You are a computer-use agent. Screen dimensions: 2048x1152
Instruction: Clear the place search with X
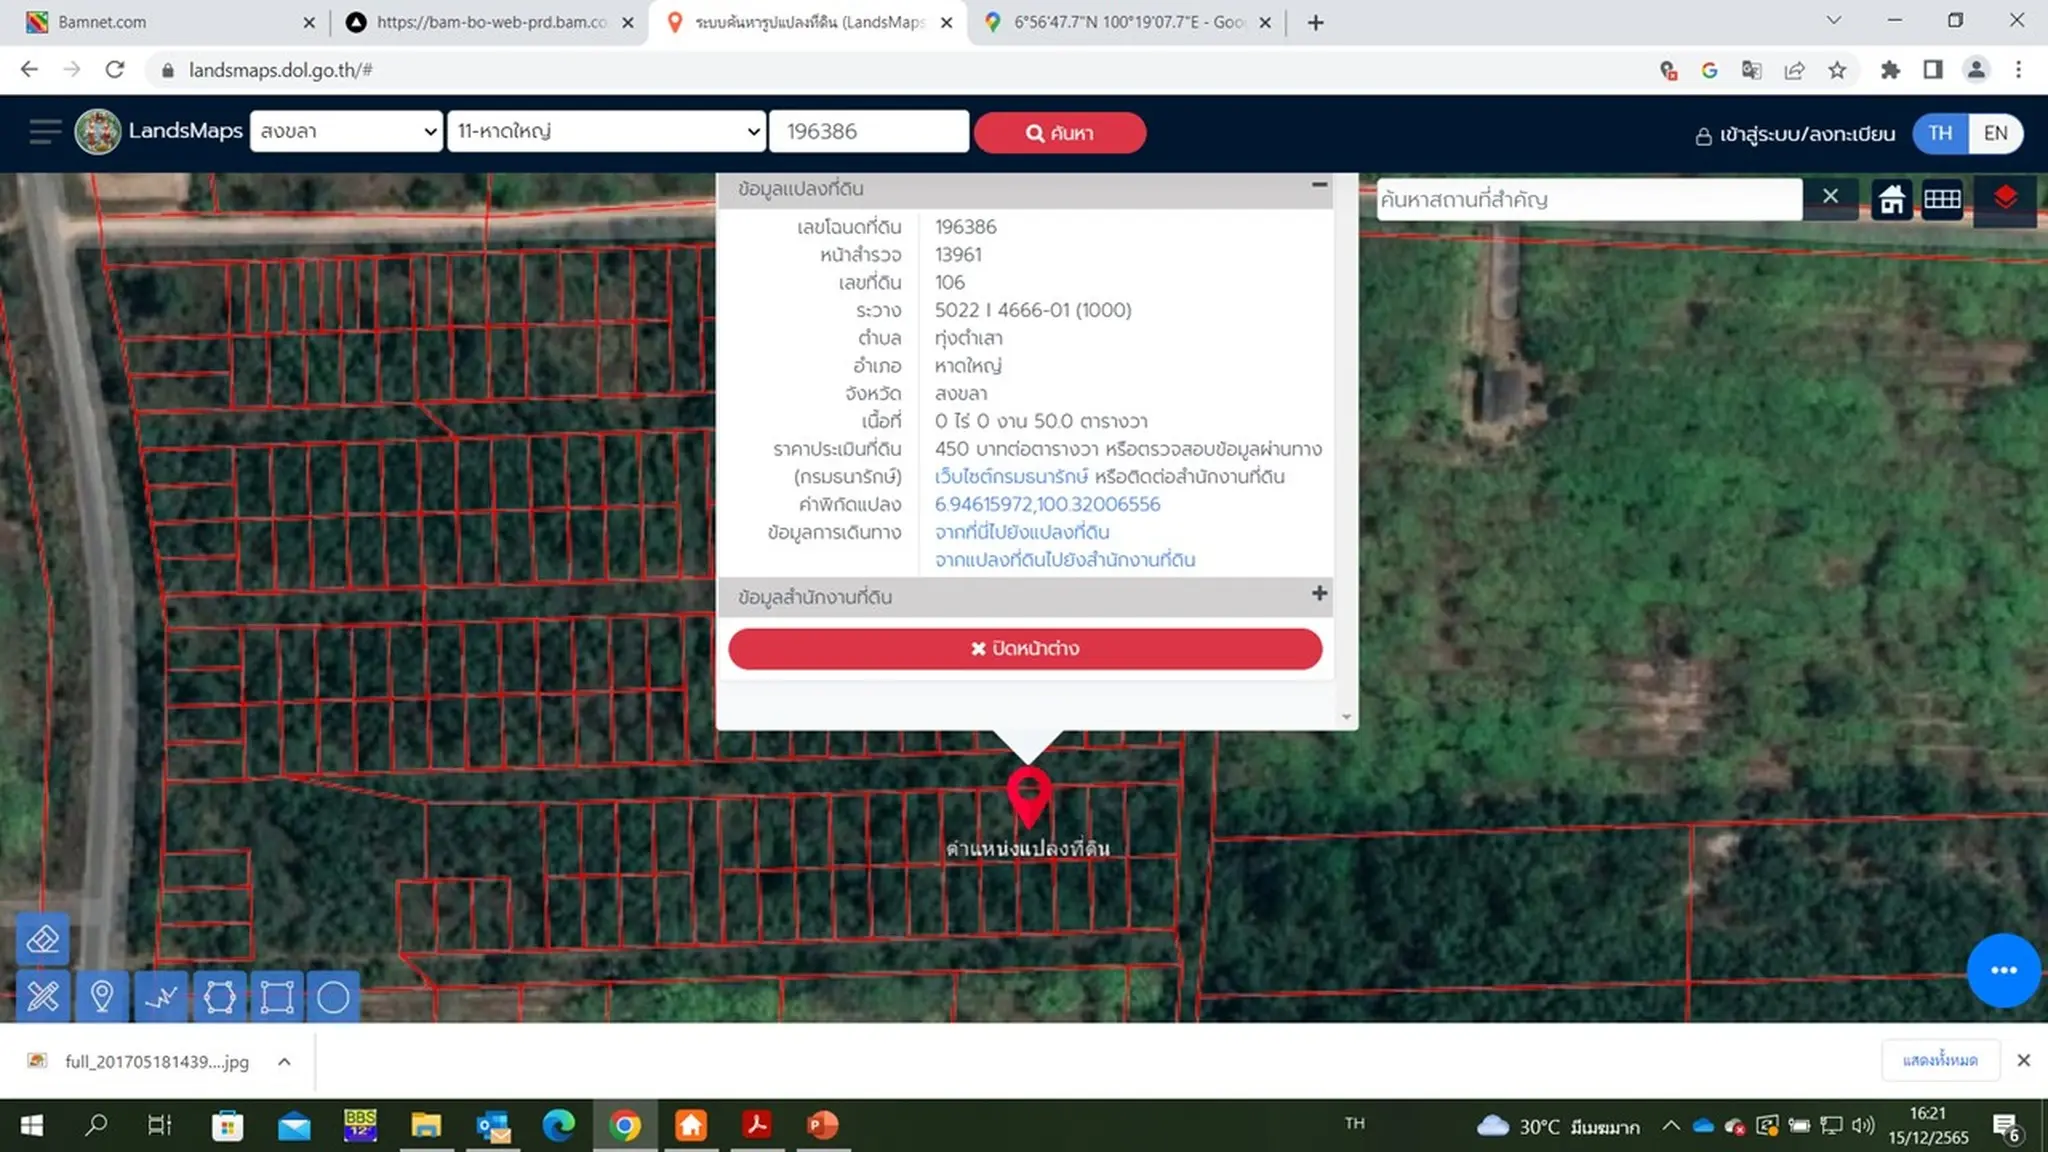1830,197
